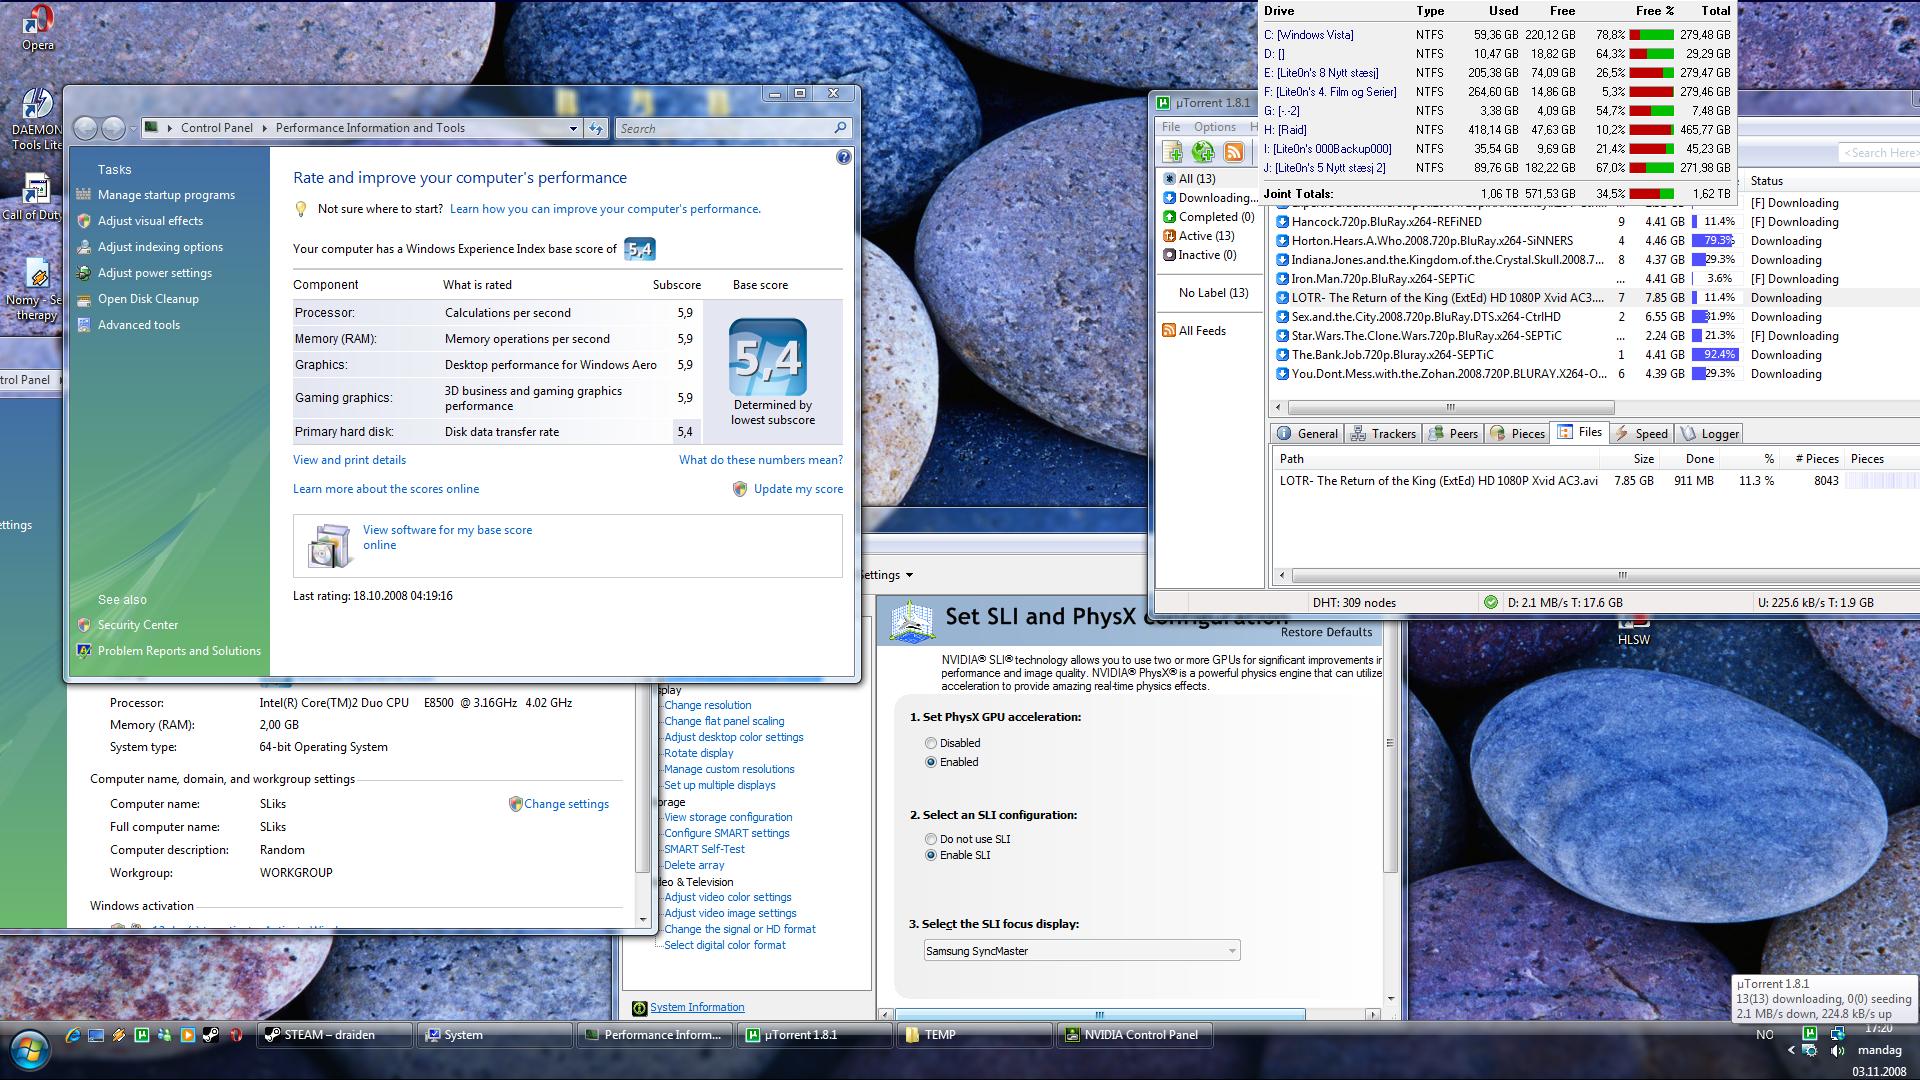Click Change flat panel scaling link
This screenshot has width=1920, height=1080.
coord(724,721)
